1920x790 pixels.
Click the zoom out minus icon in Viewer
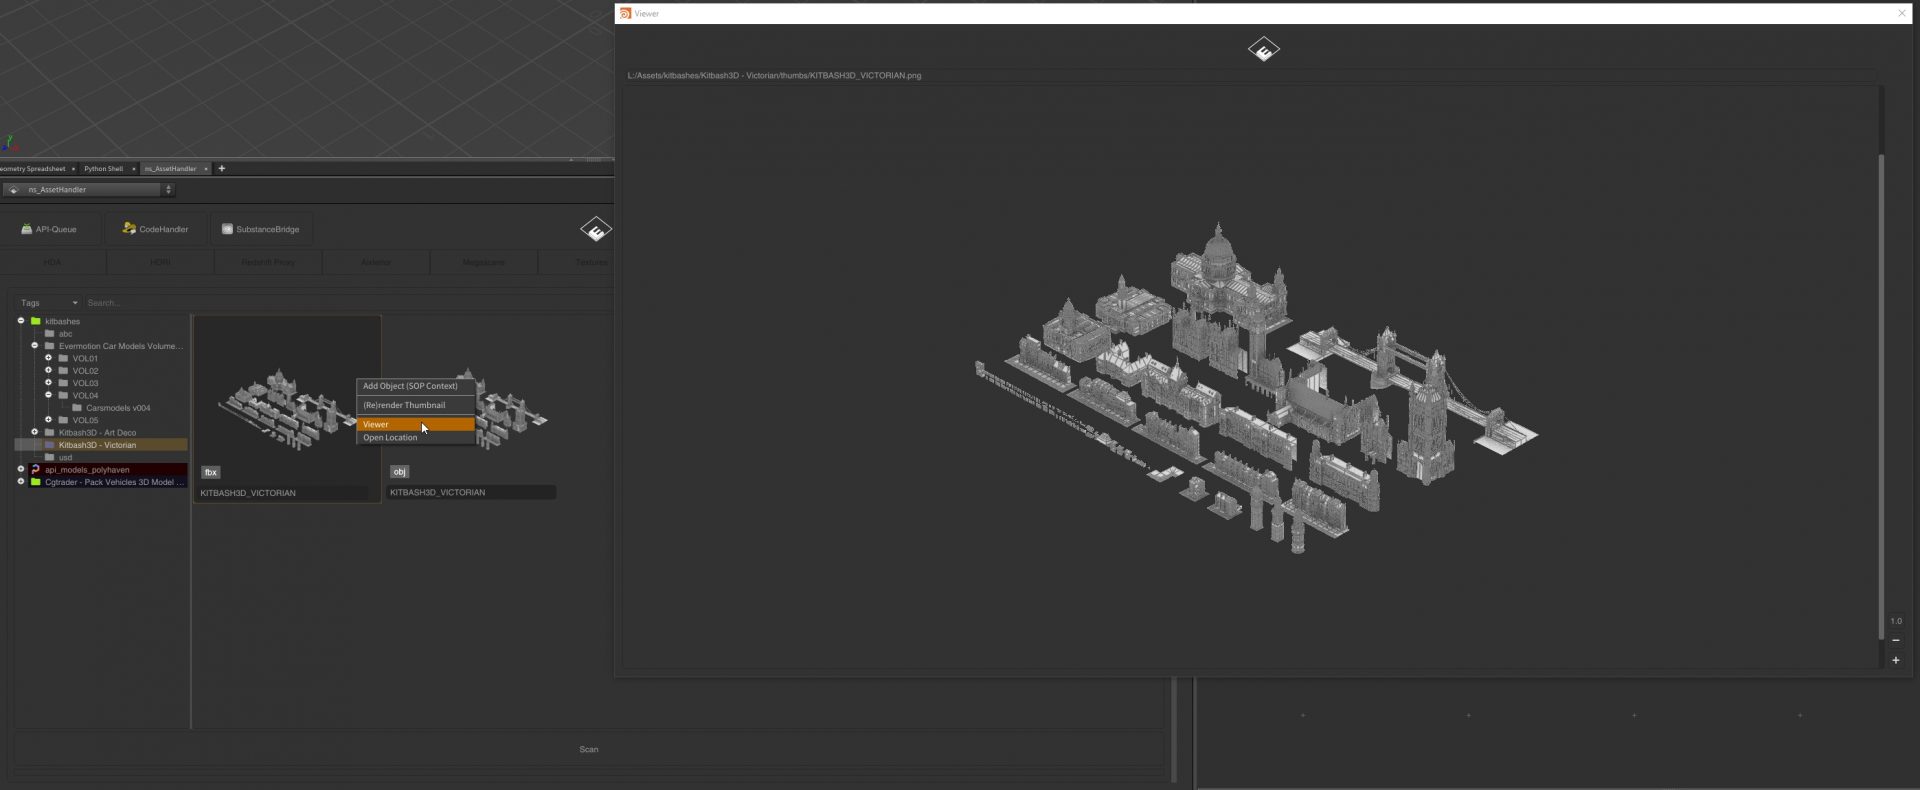point(1895,640)
